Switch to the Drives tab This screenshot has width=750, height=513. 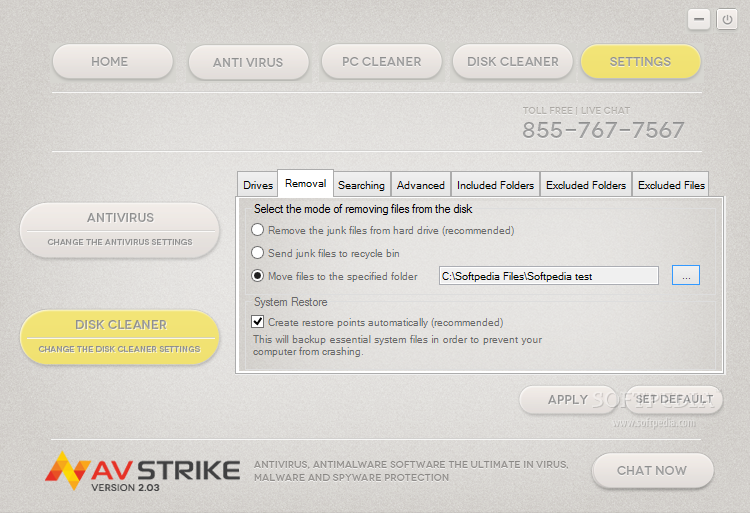coord(258,185)
